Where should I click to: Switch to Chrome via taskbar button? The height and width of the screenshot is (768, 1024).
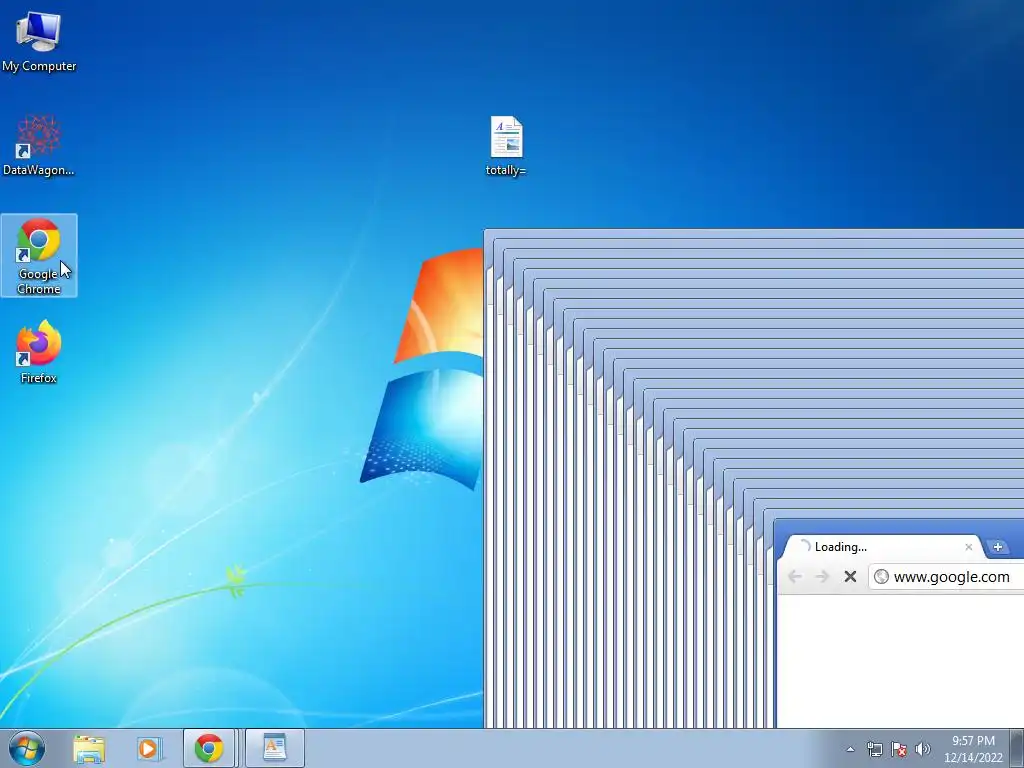pos(208,748)
